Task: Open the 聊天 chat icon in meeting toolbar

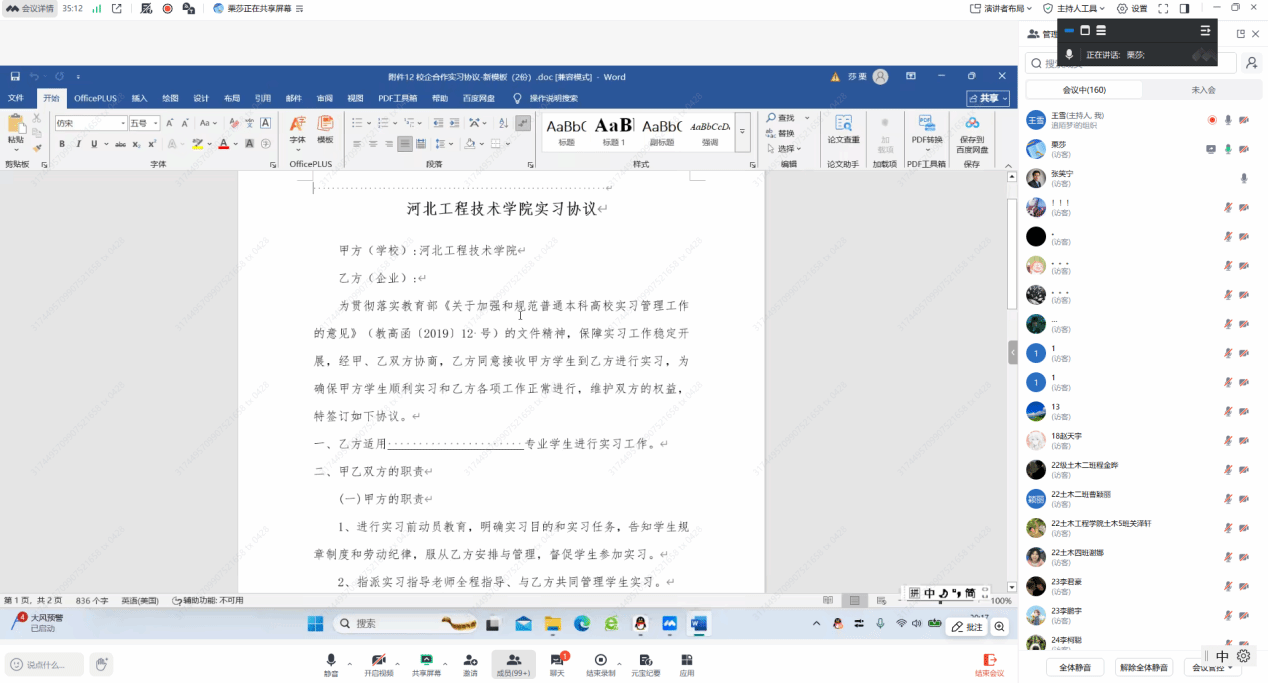Action: (x=557, y=660)
